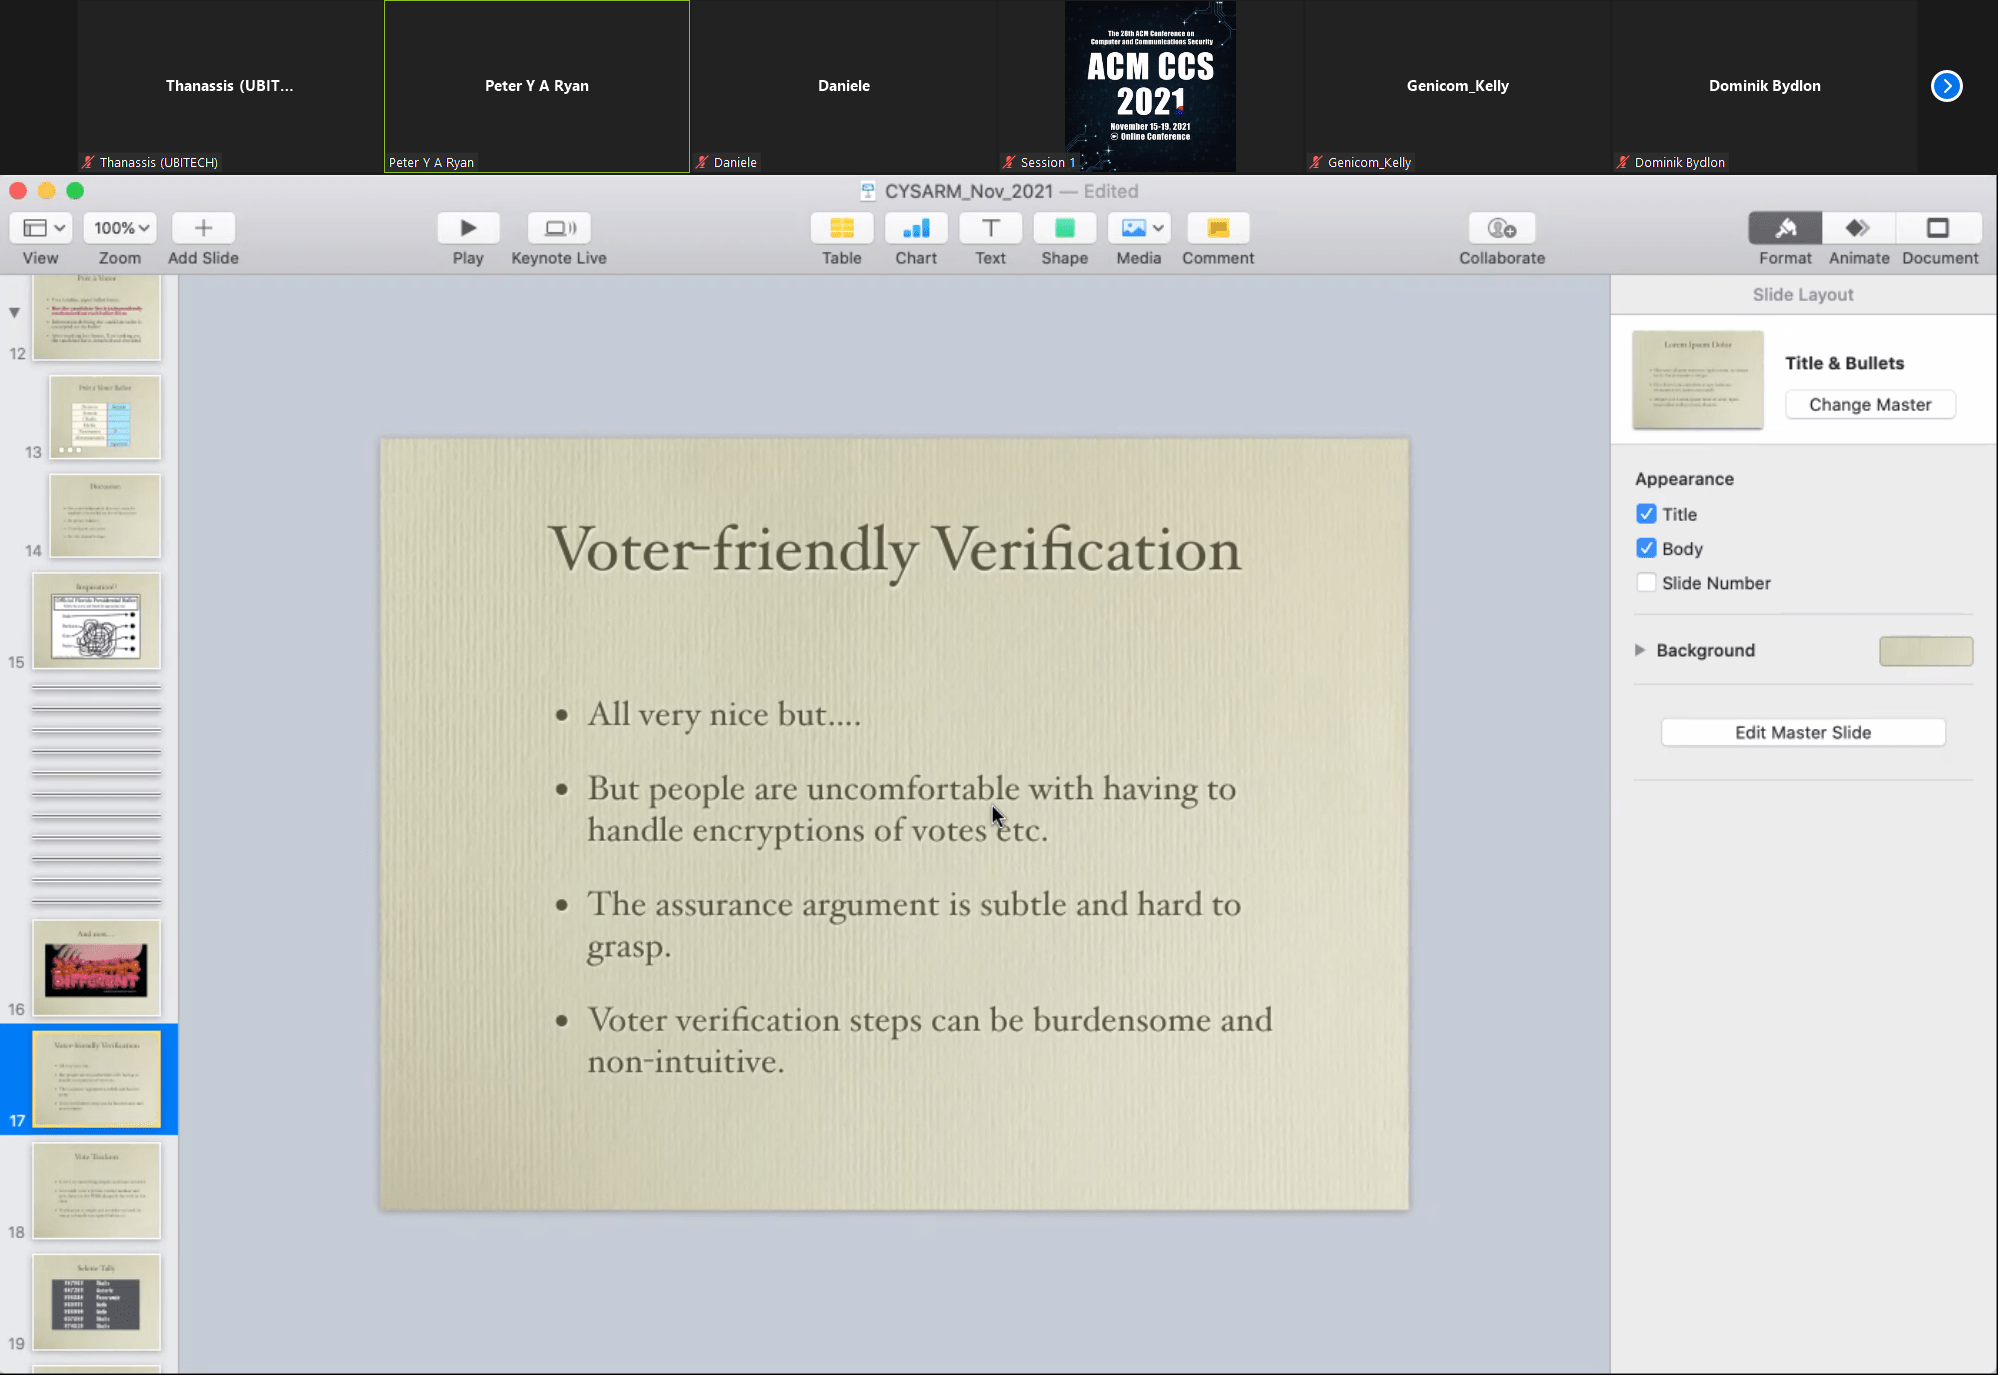1998x1375 pixels.
Task: Click the Shape toolbar icon
Action: [x=1064, y=228]
